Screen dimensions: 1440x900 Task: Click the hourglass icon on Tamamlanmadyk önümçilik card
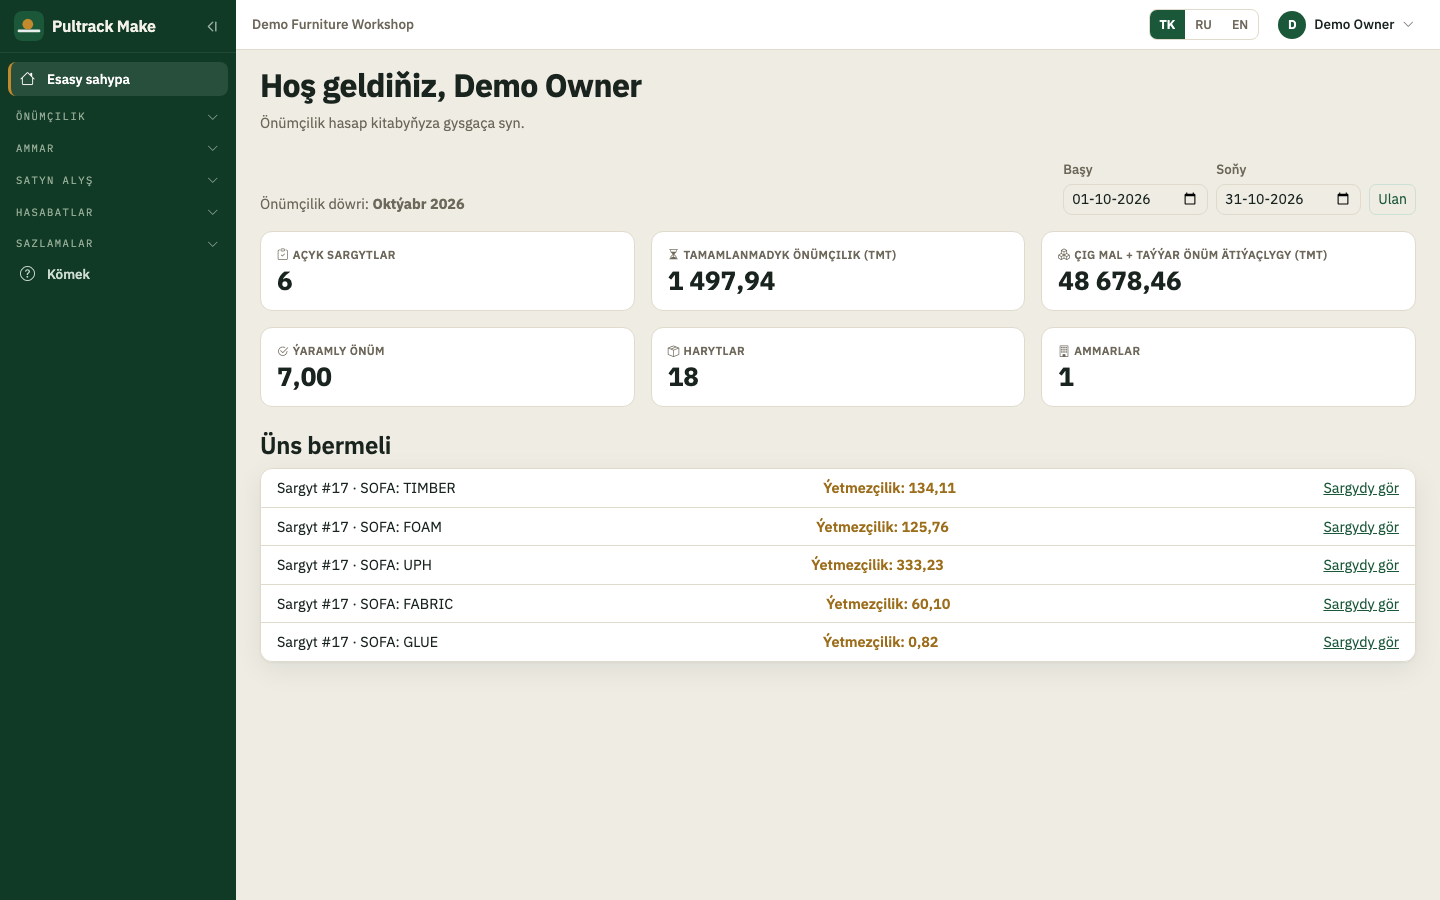coord(673,255)
